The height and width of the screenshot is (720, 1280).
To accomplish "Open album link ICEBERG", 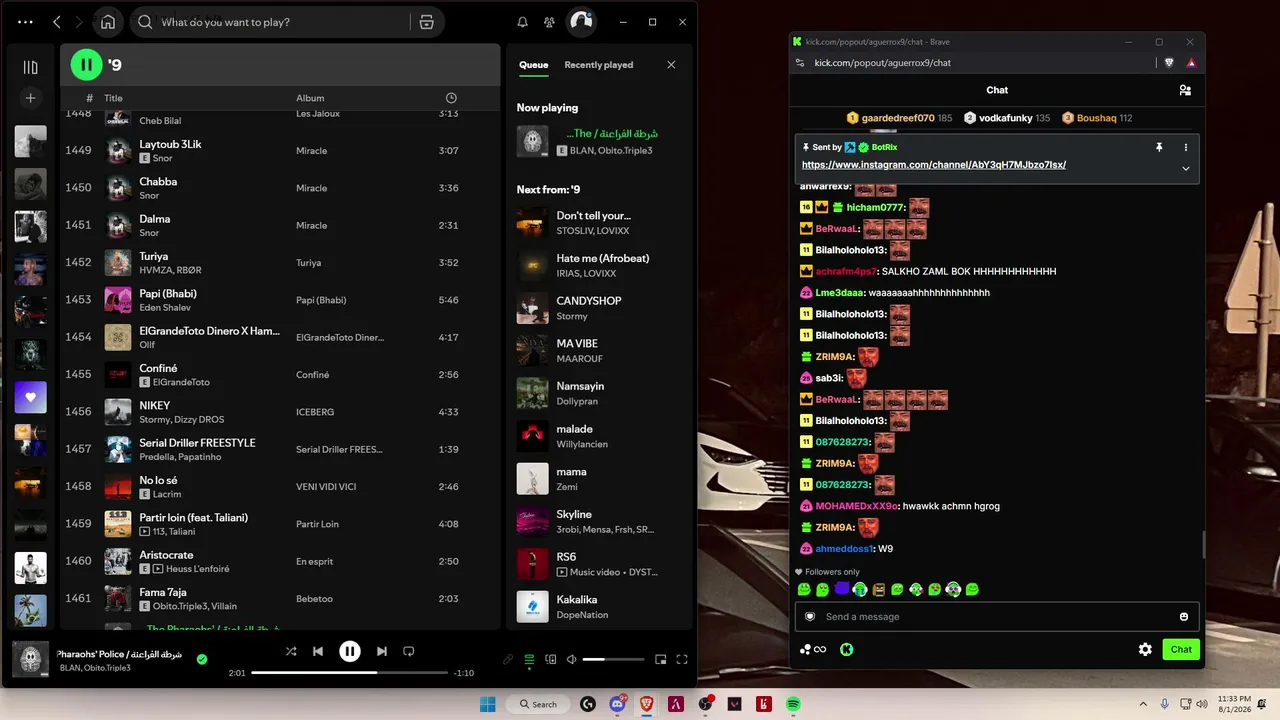I will [x=315, y=412].
